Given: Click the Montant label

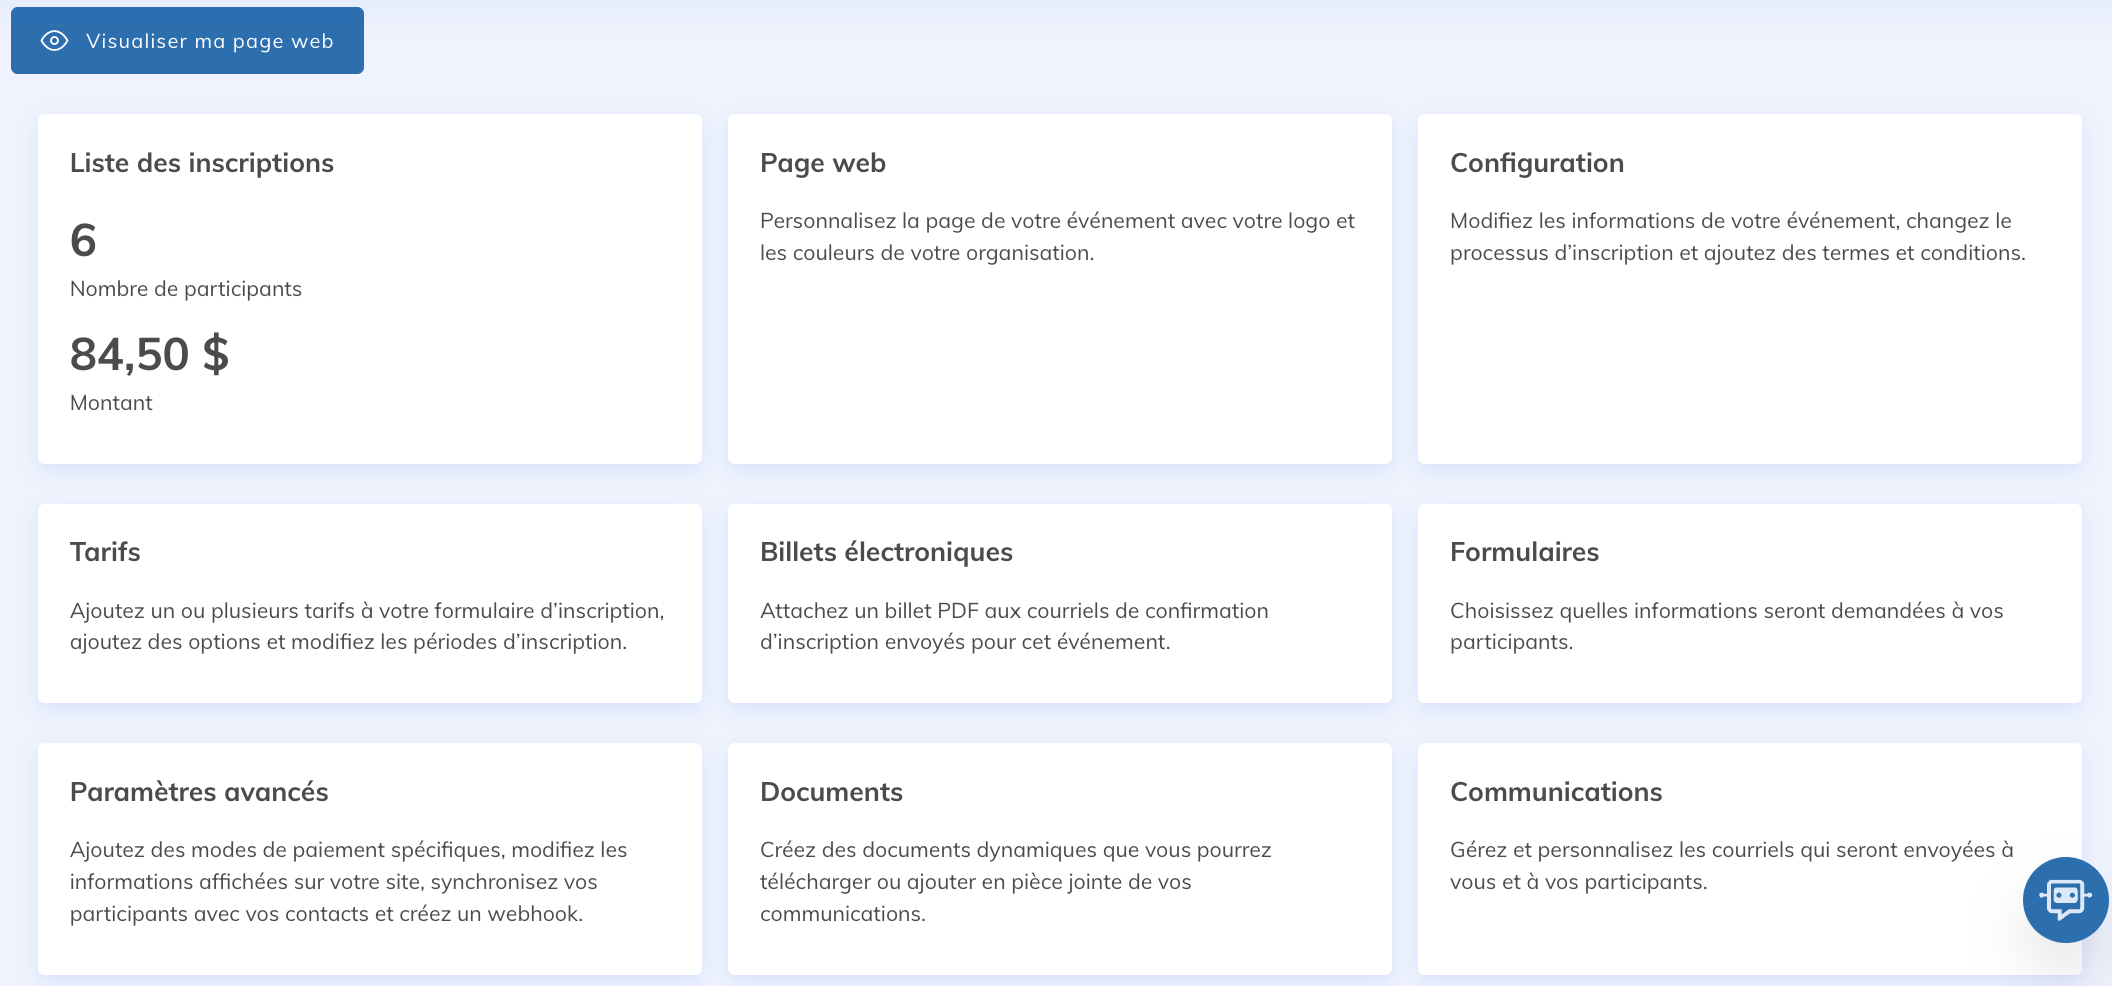Looking at the screenshot, I should coord(111,403).
